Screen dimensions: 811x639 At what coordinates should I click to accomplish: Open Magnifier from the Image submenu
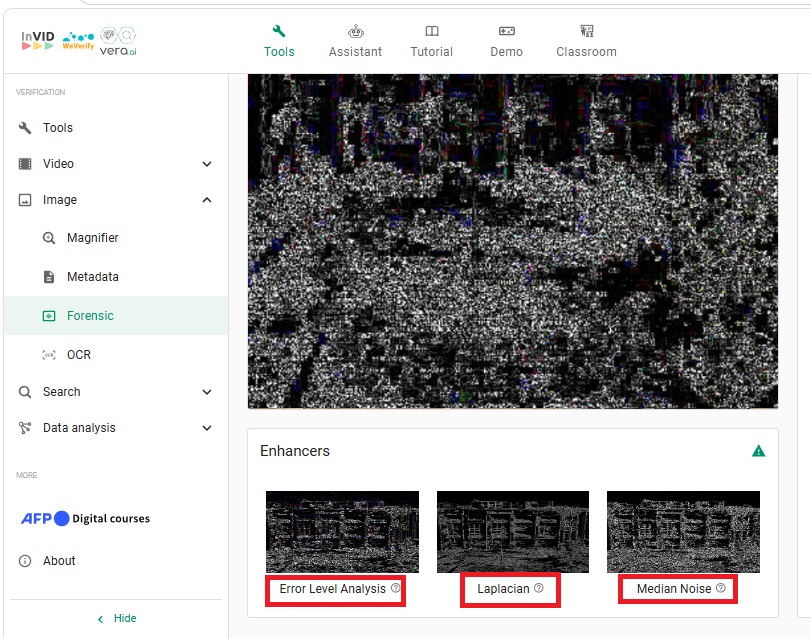point(92,238)
